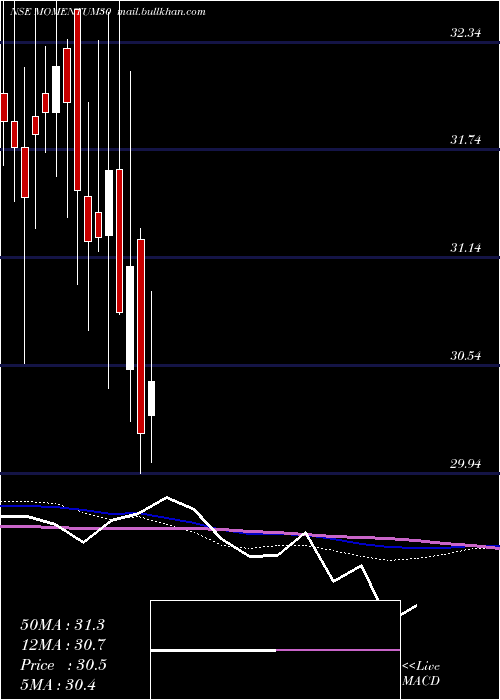Click the NSE MOMENTUM30 chart title
This screenshot has width=500, height=700.
click(x=61, y=12)
